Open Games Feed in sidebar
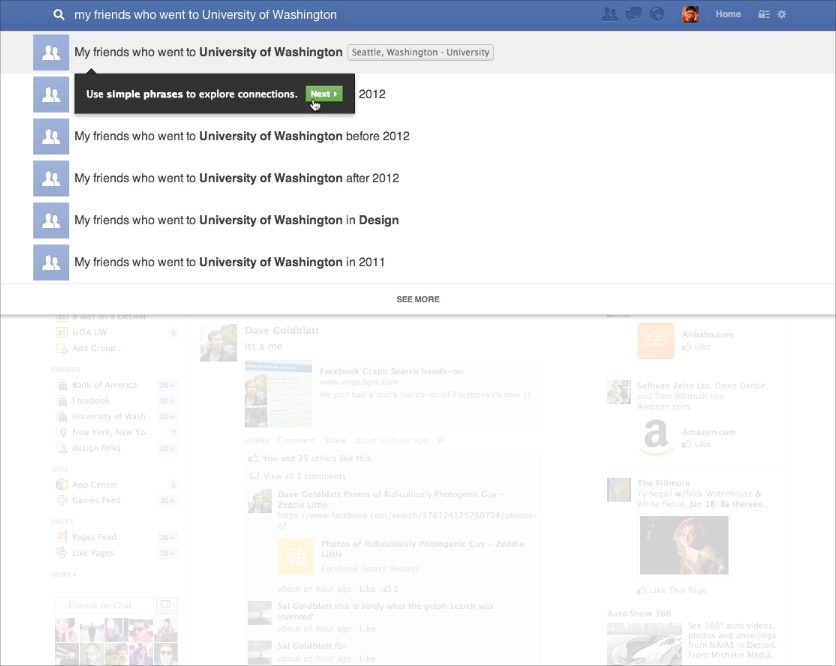Viewport: 836px width, 666px height. pyautogui.click(x=96, y=500)
